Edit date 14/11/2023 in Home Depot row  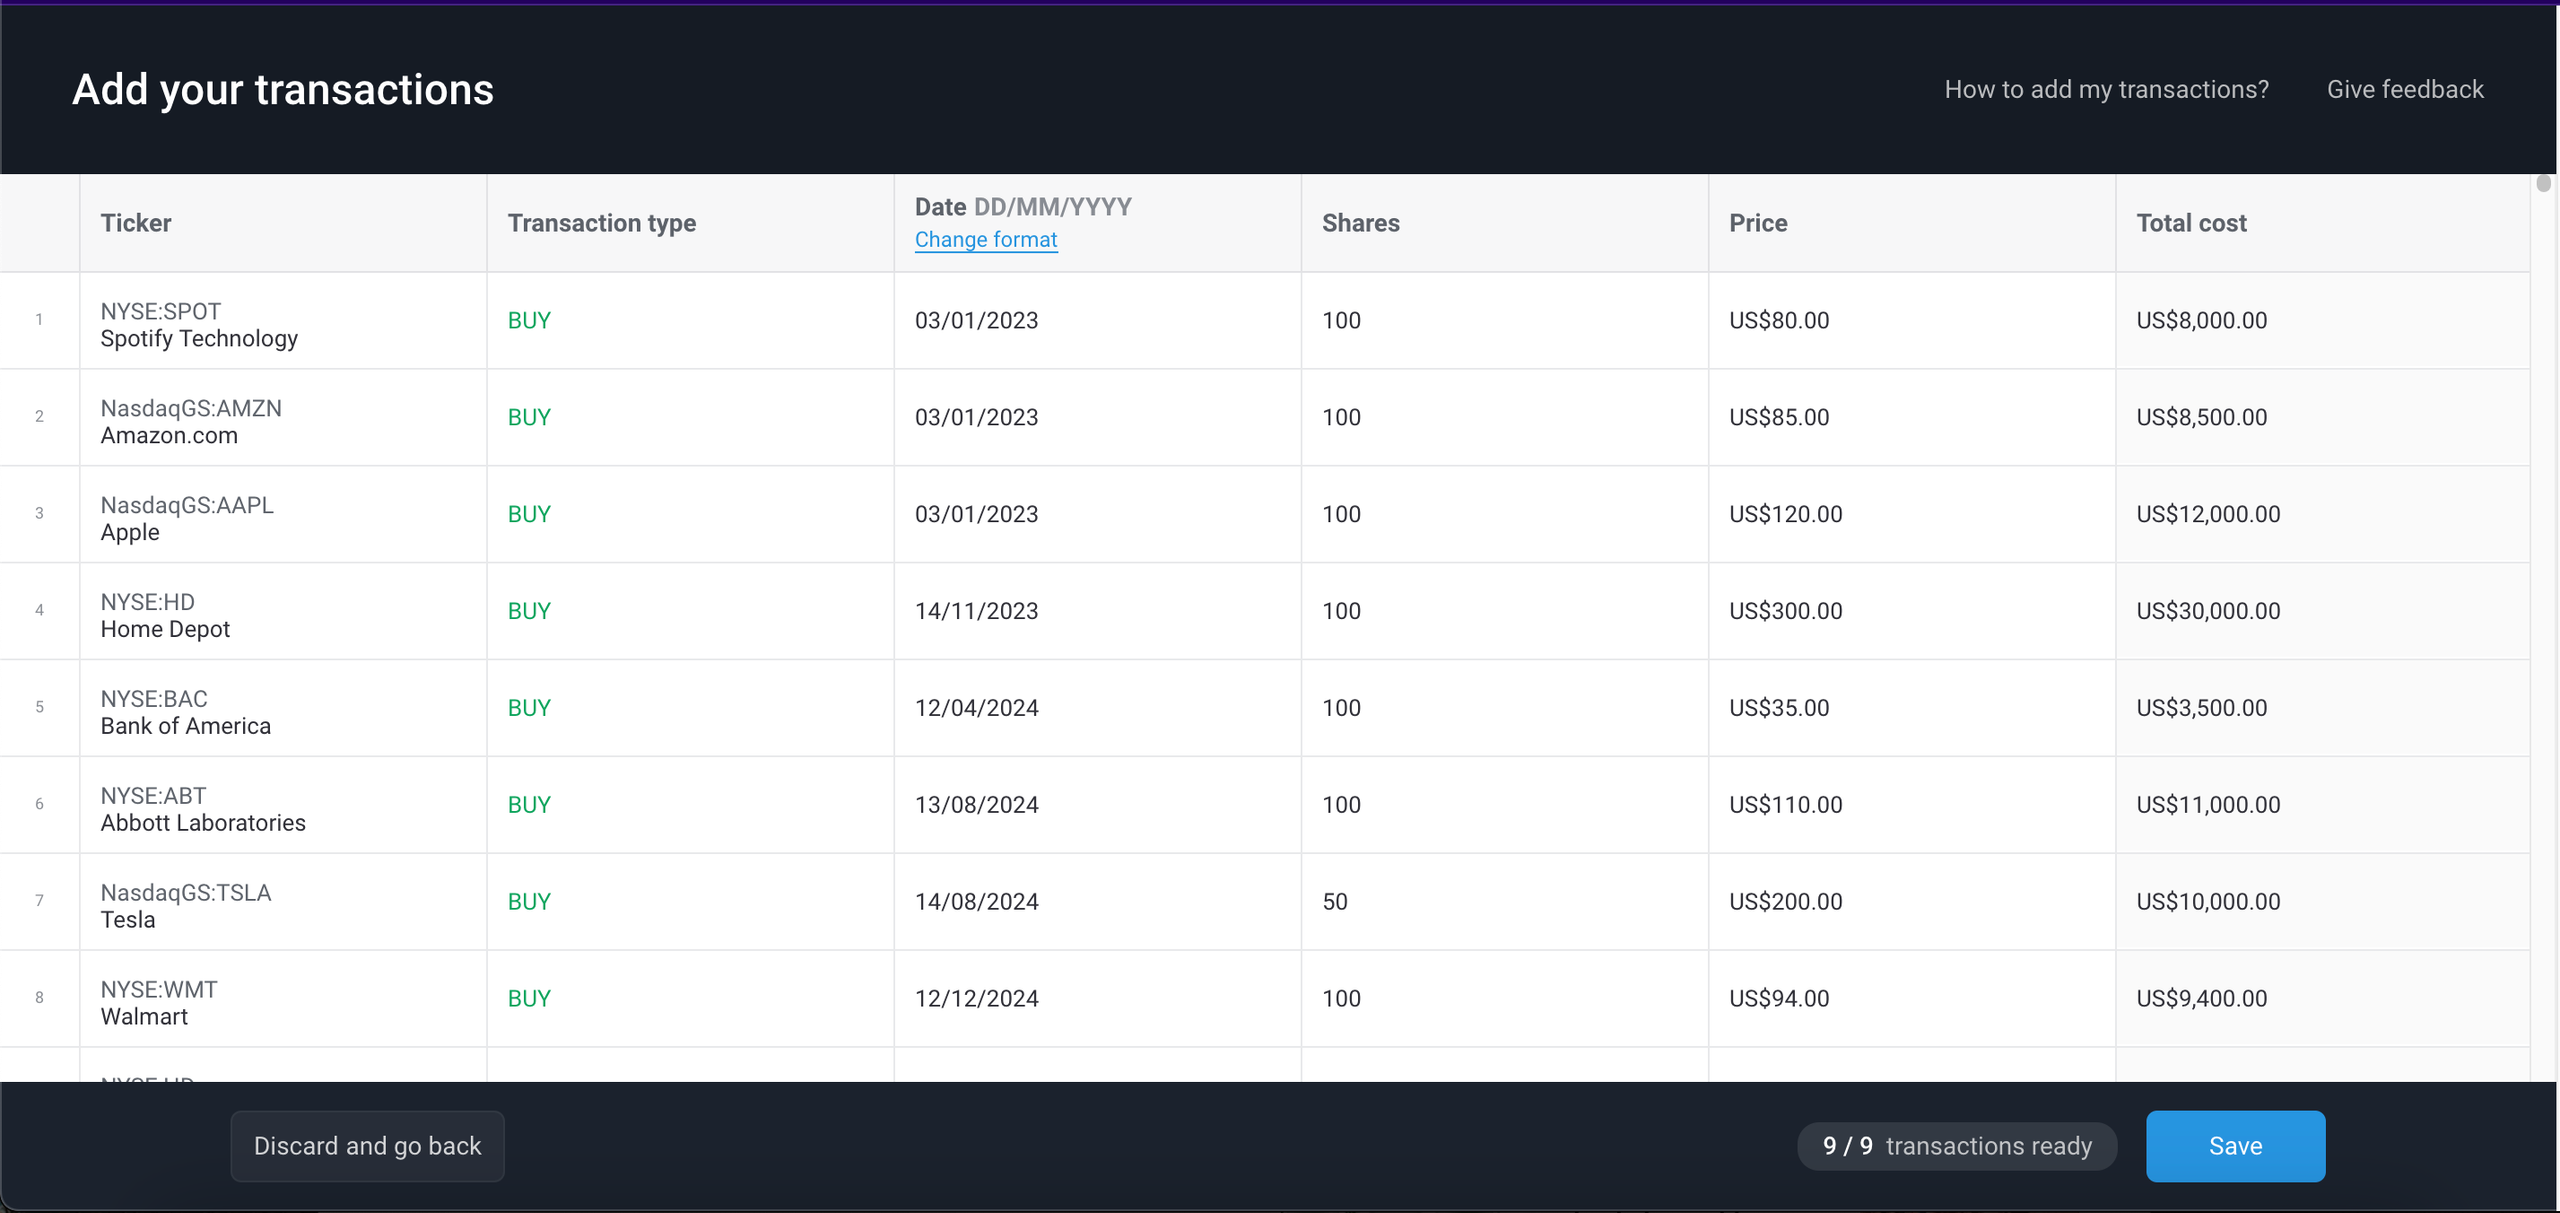click(x=1097, y=611)
